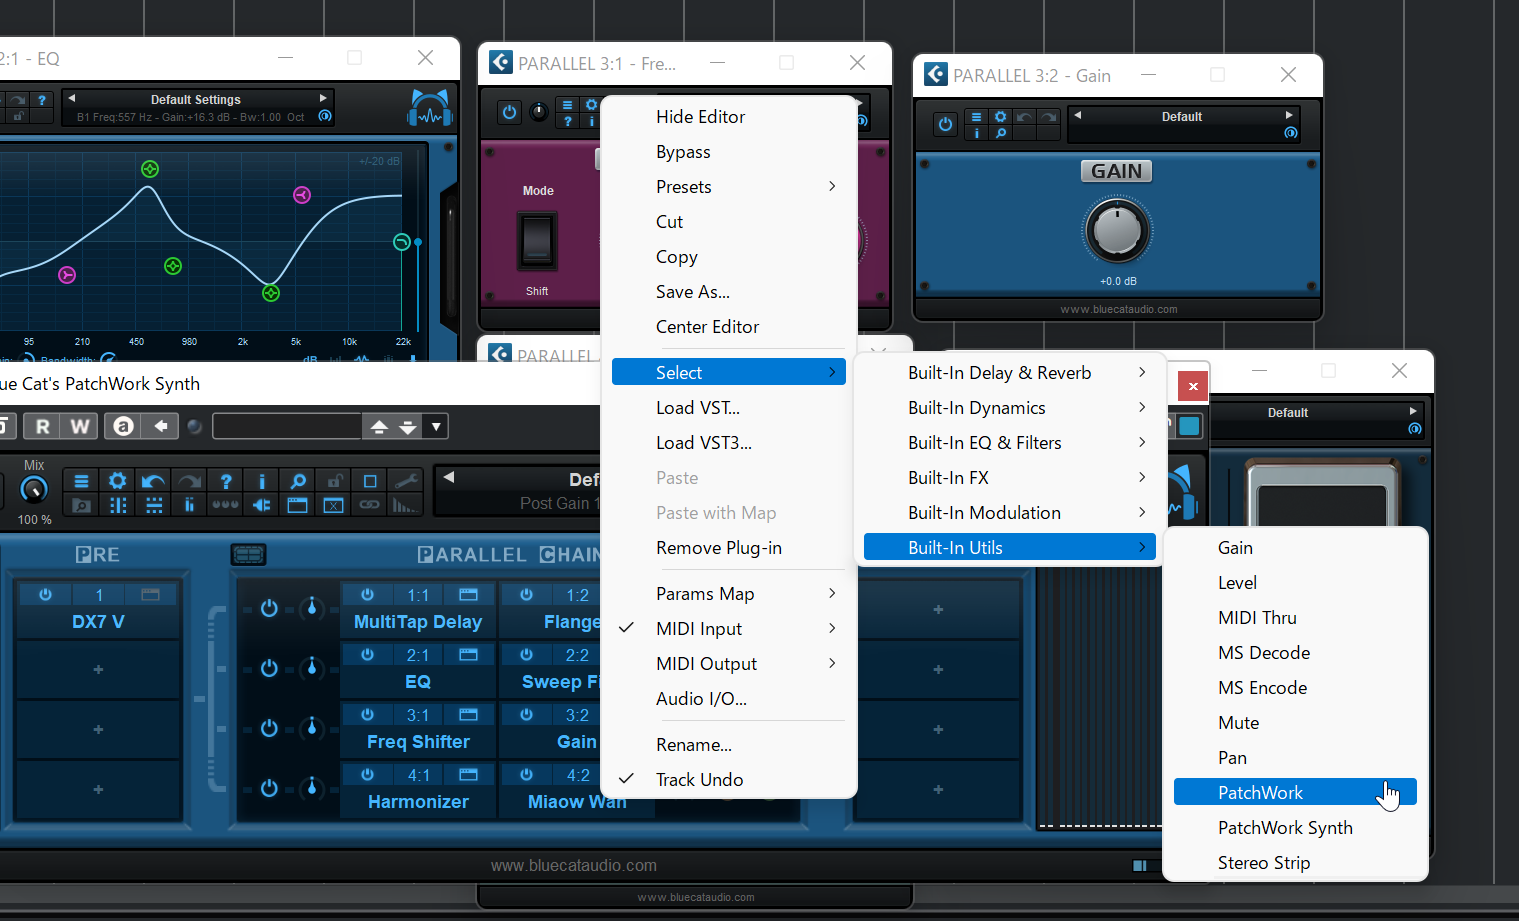
Task: Toggle bypass power in PARALLEL 3:2 Gain window
Action: click(945, 125)
